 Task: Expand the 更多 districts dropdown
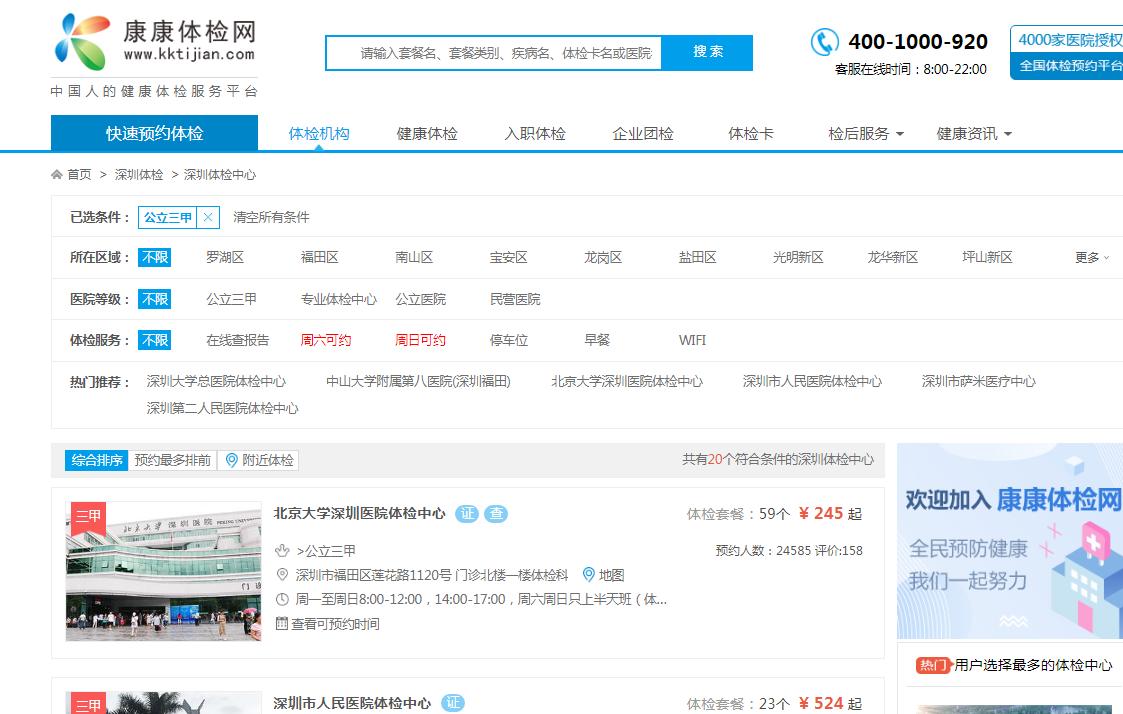(x=1089, y=257)
